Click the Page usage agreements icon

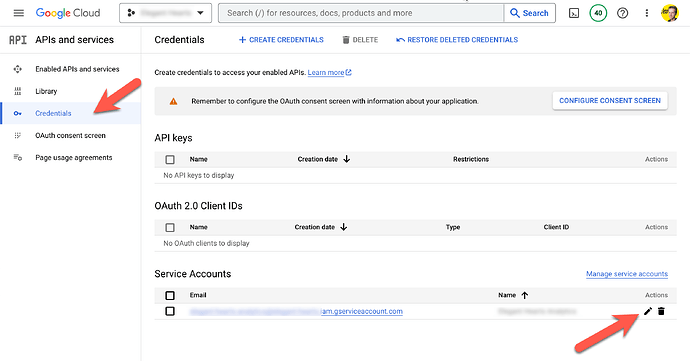pyautogui.click(x=18, y=158)
